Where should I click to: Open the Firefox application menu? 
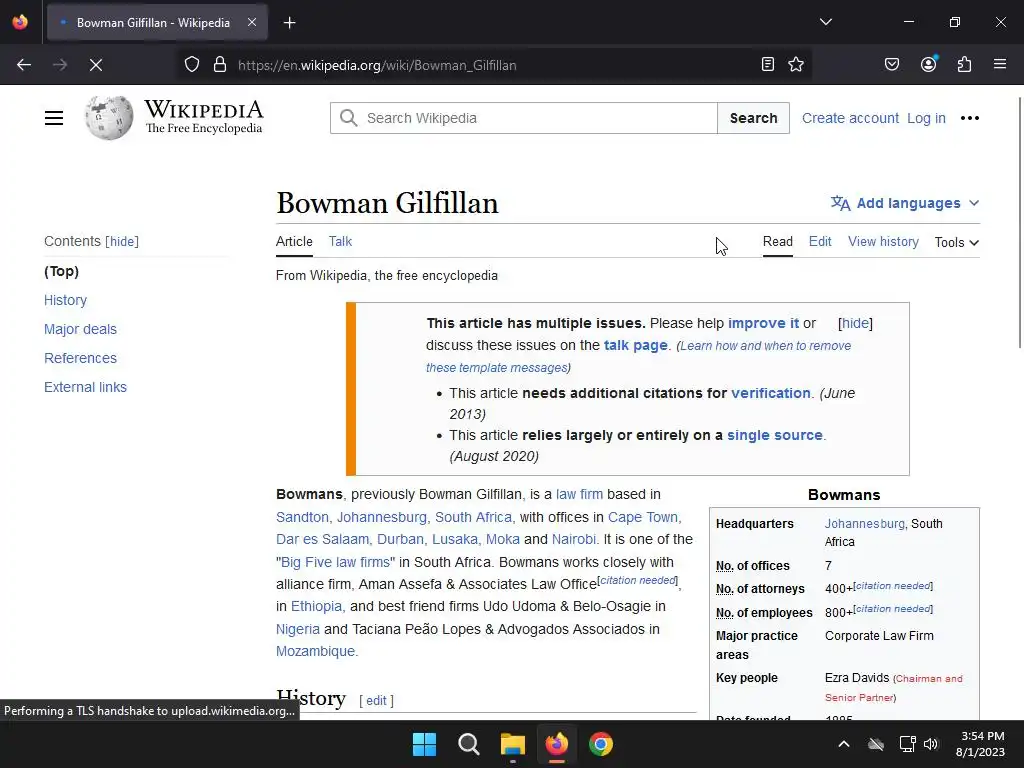1000,64
